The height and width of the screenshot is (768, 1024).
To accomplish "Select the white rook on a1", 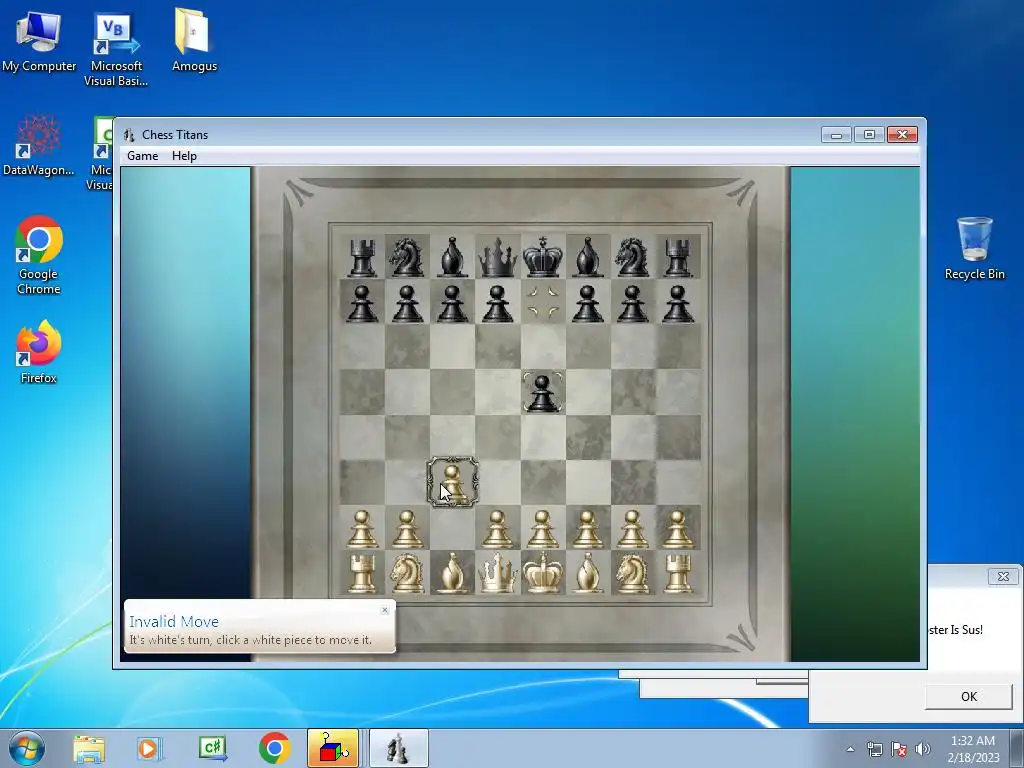I will (362, 573).
